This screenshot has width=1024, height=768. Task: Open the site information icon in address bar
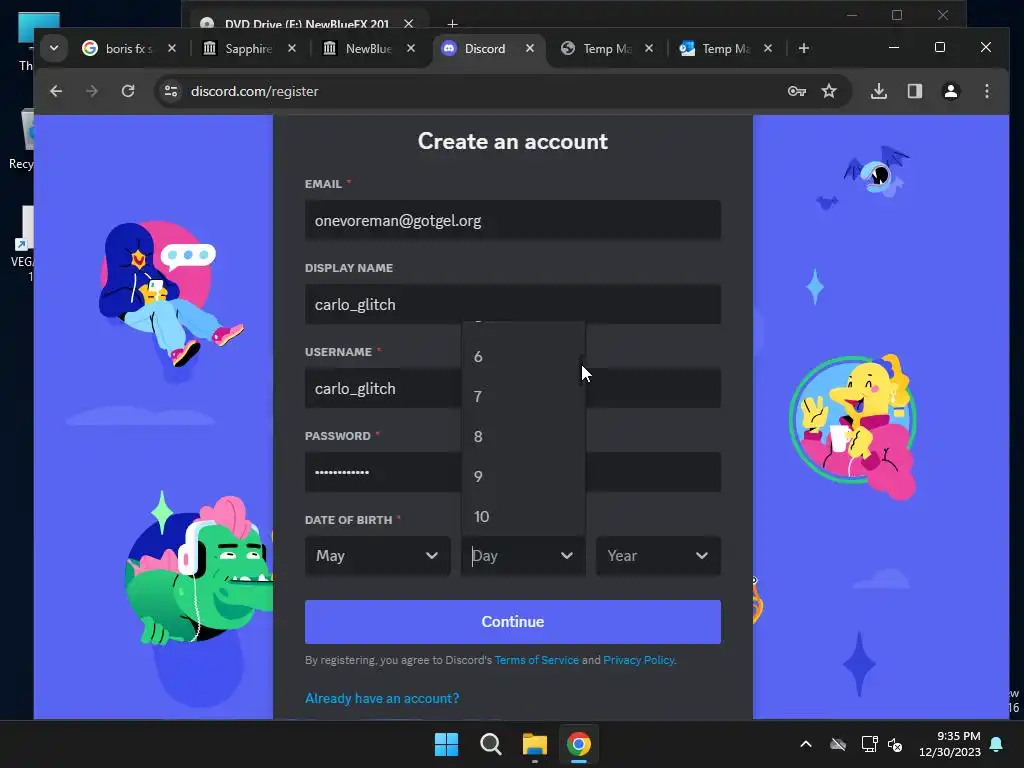[x=171, y=91]
